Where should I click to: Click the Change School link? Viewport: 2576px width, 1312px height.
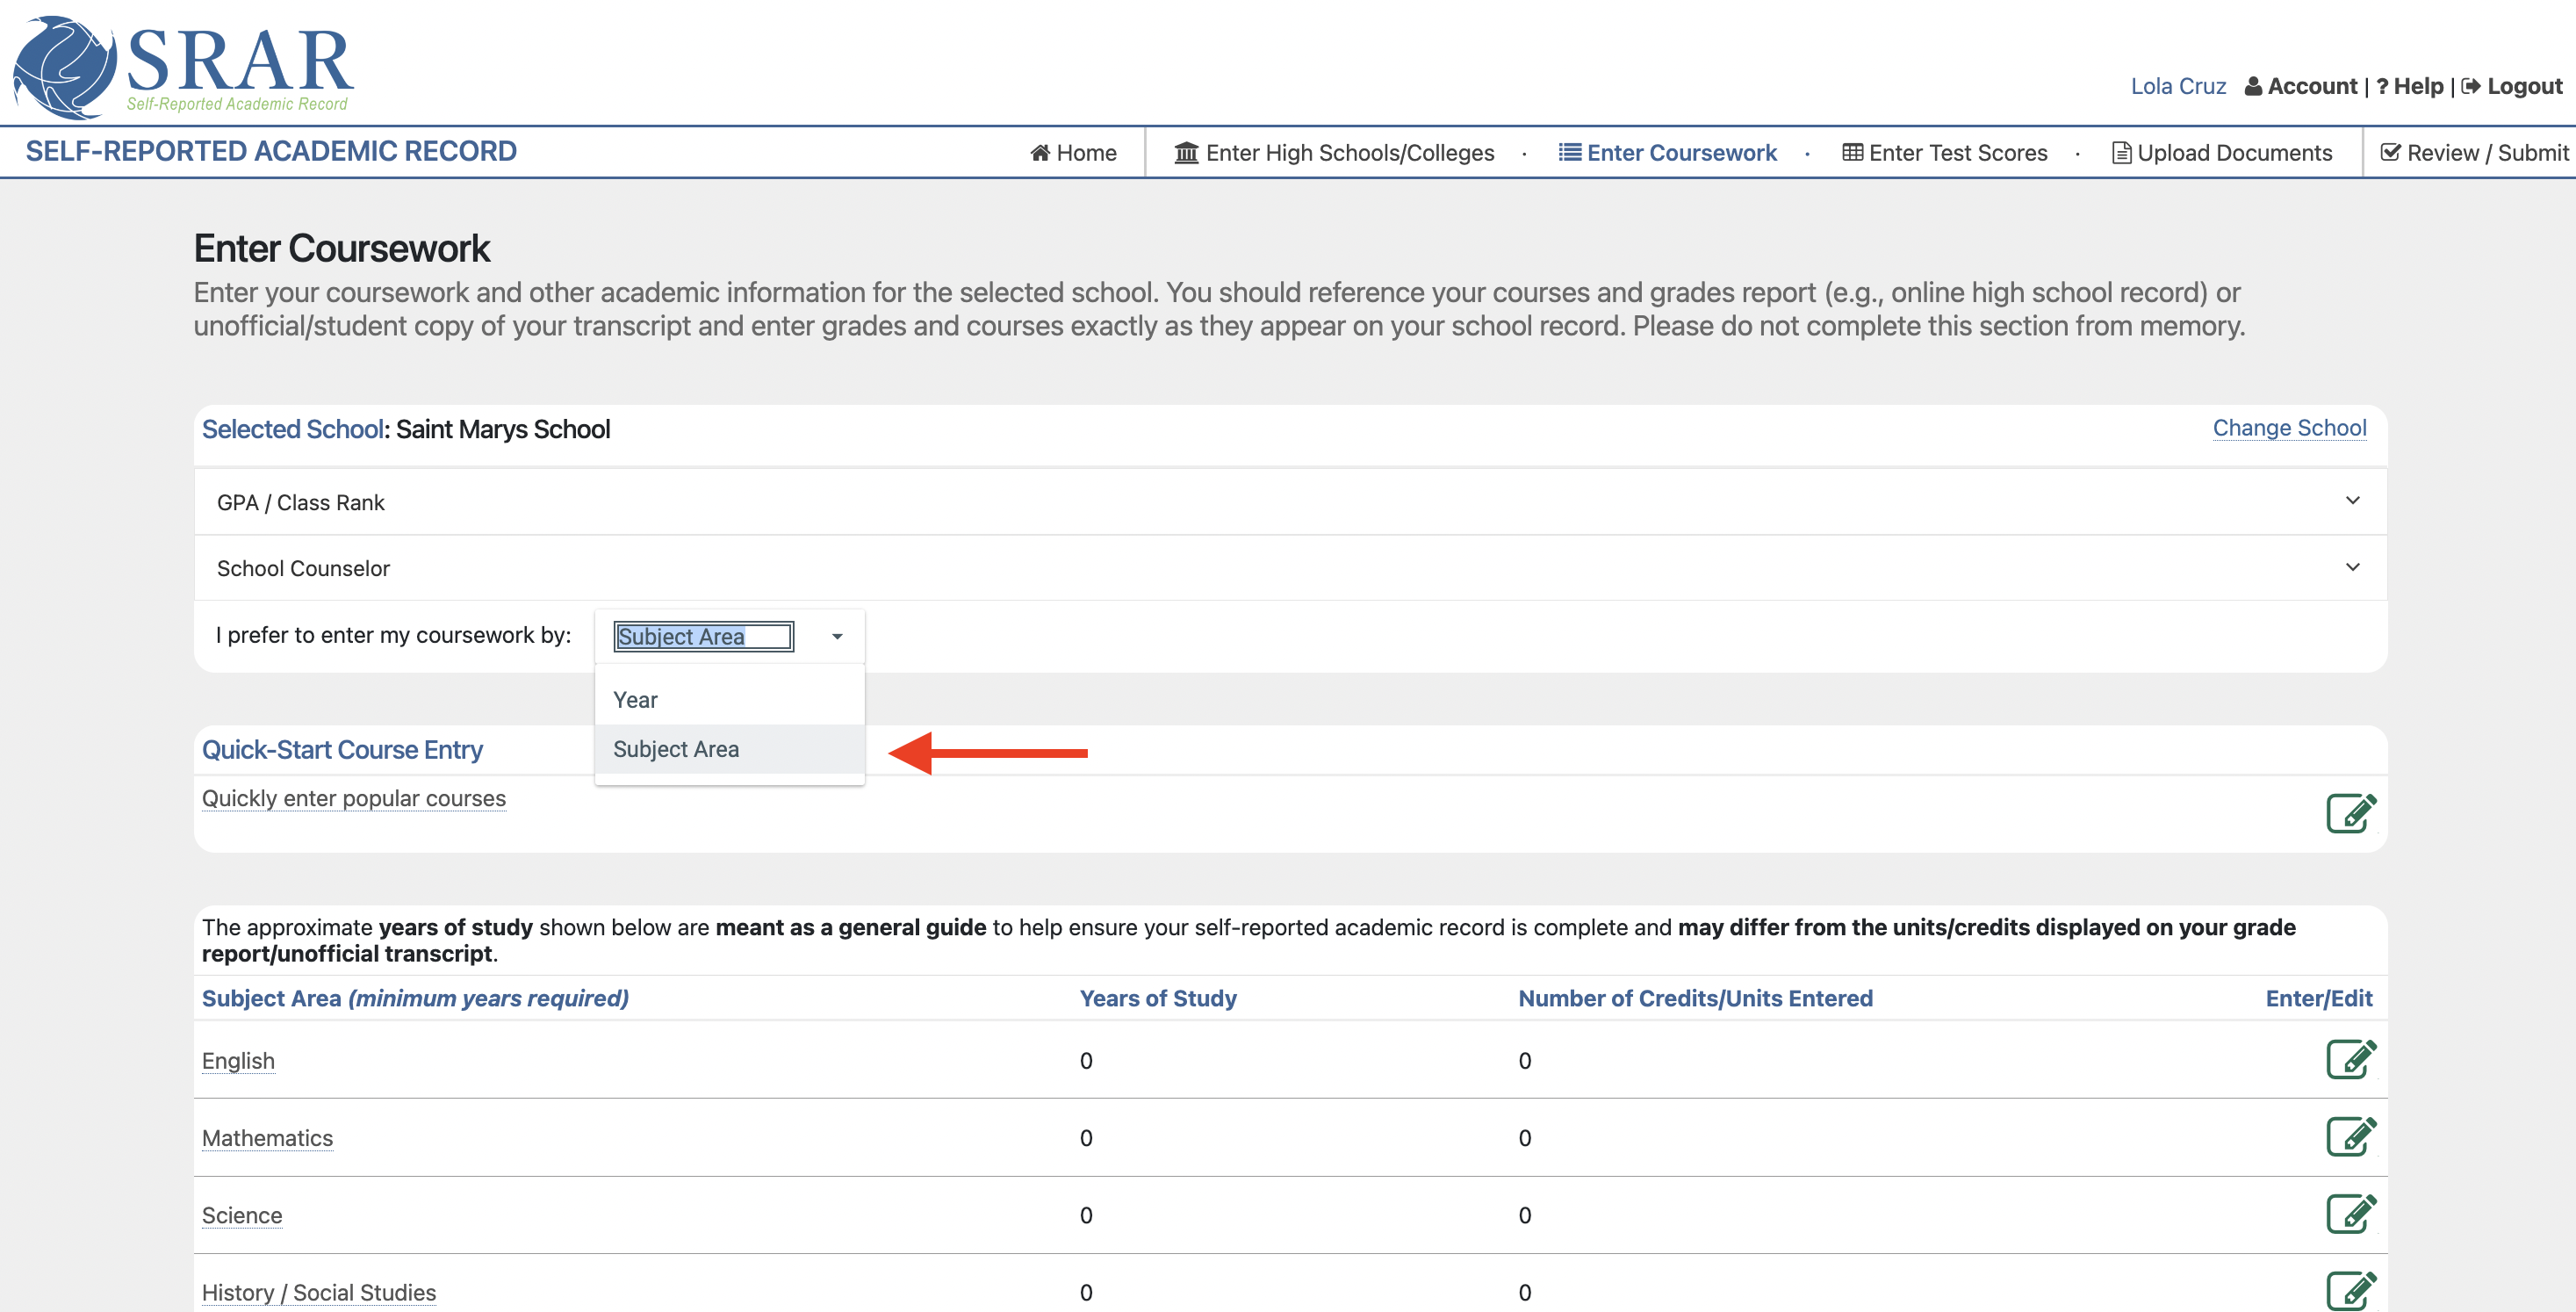point(2289,428)
